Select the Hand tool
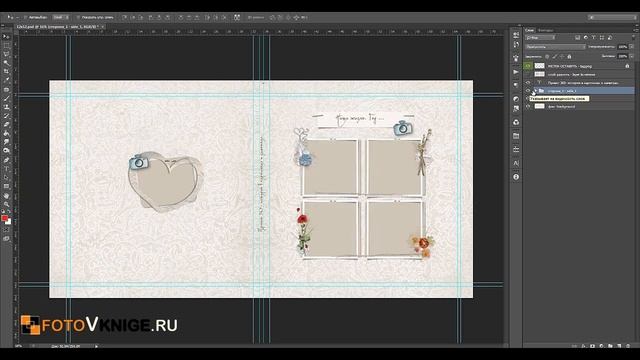The image size is (640, 360). pos(6,196)
